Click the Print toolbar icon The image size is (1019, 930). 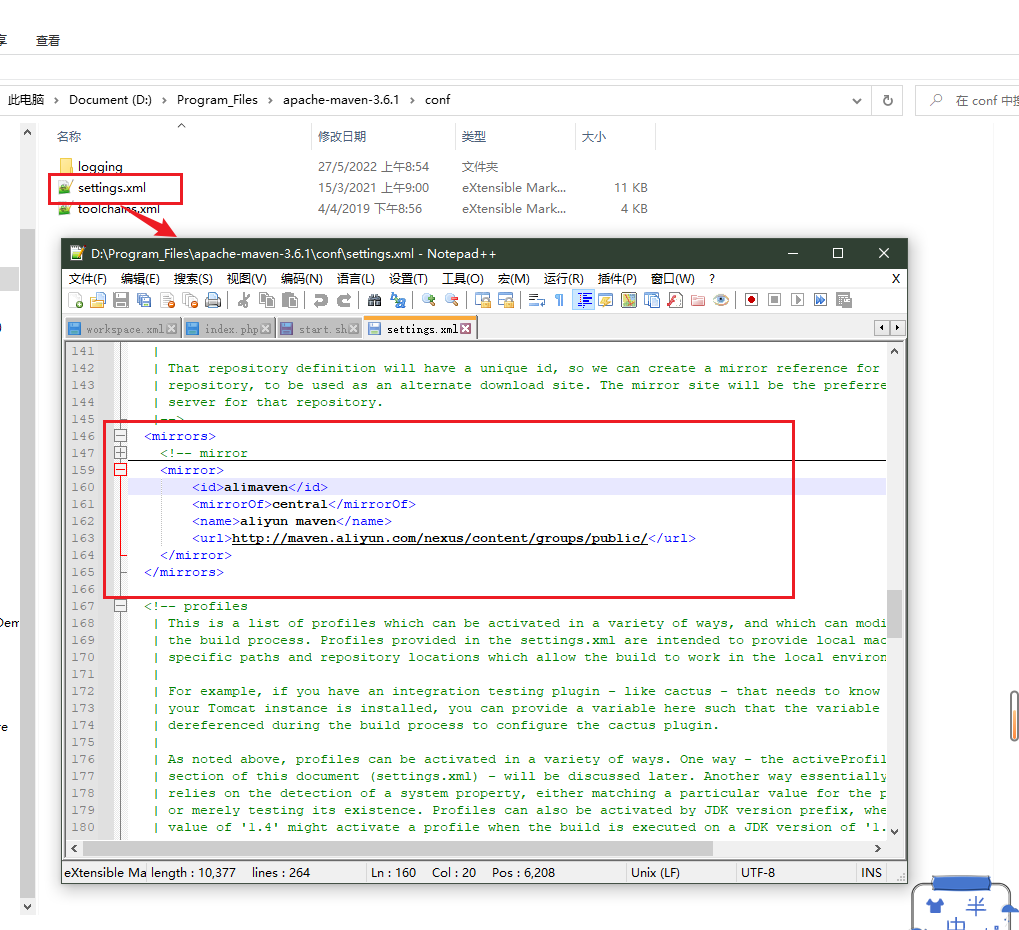point(213,300)
